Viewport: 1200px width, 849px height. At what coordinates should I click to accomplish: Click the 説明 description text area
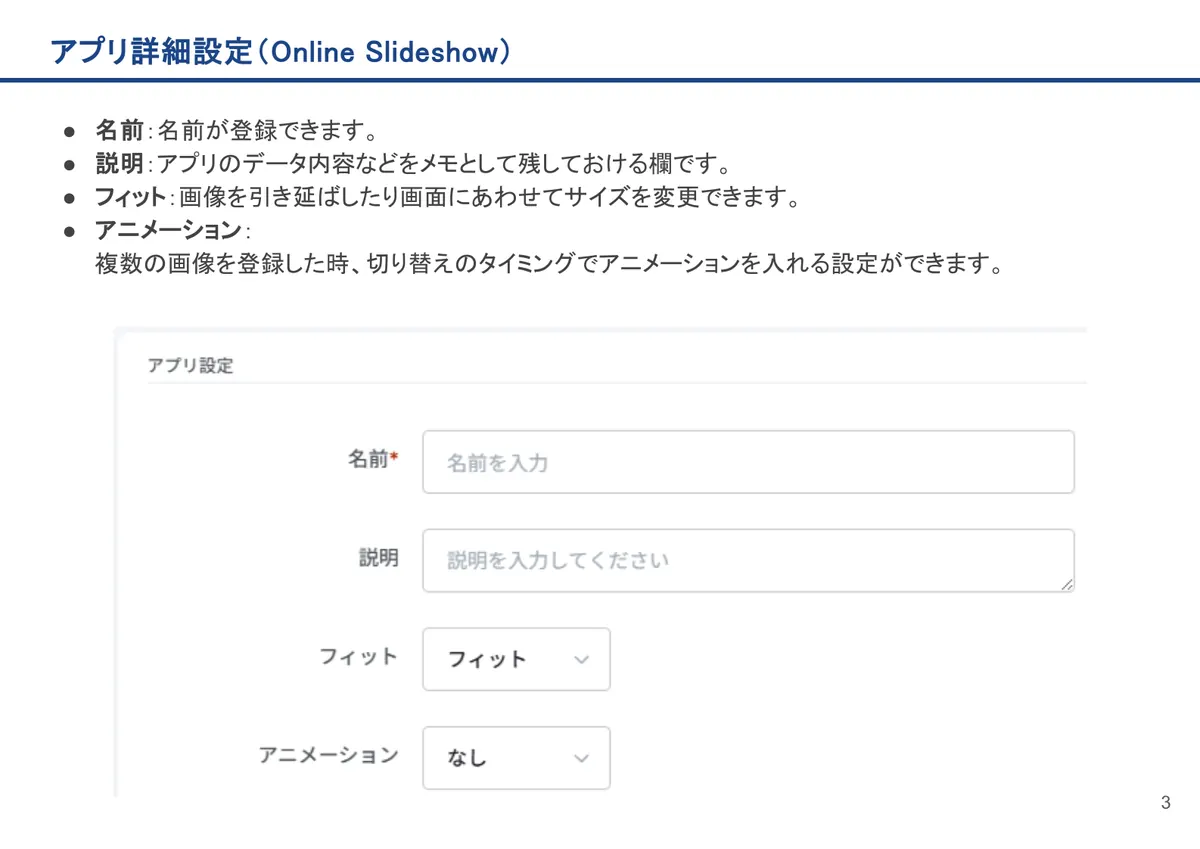point(748,560)
